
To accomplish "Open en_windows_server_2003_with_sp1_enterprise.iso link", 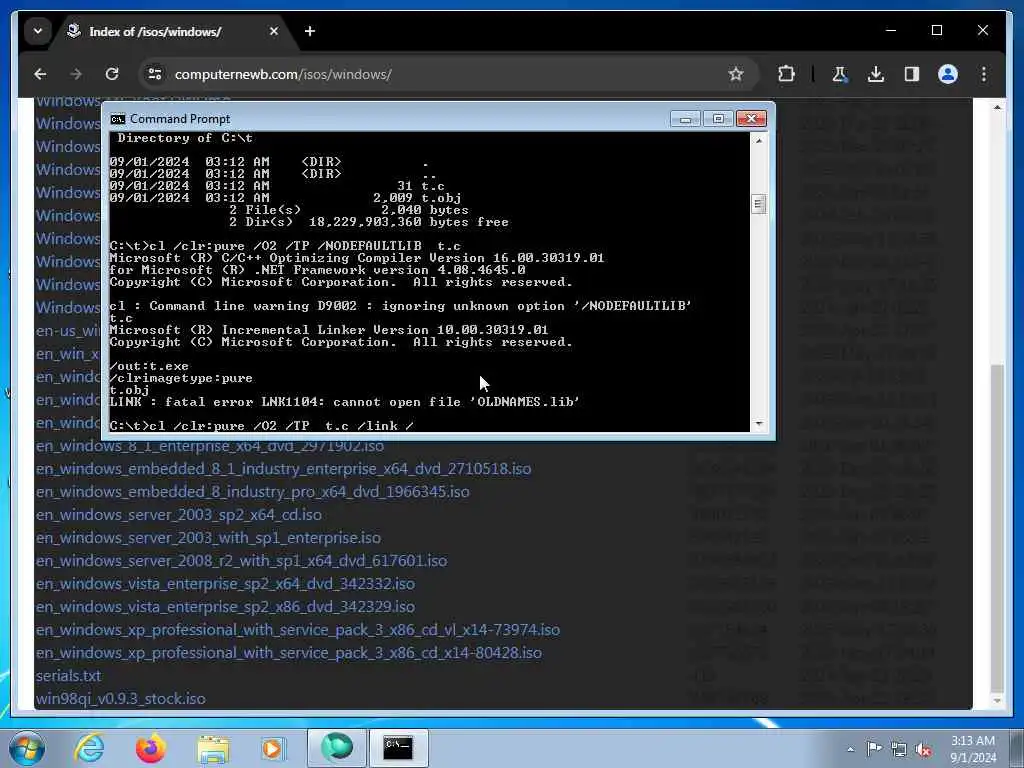I will pos(208,537).
